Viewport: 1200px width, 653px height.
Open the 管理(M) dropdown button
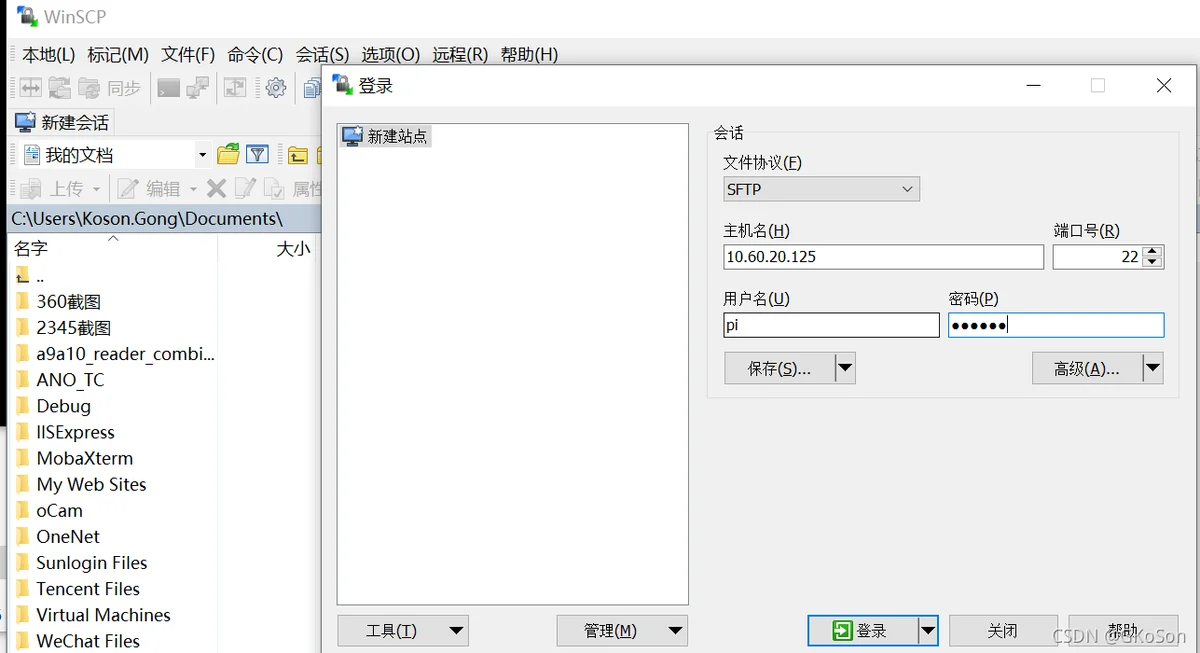click(x=622, y=630)
